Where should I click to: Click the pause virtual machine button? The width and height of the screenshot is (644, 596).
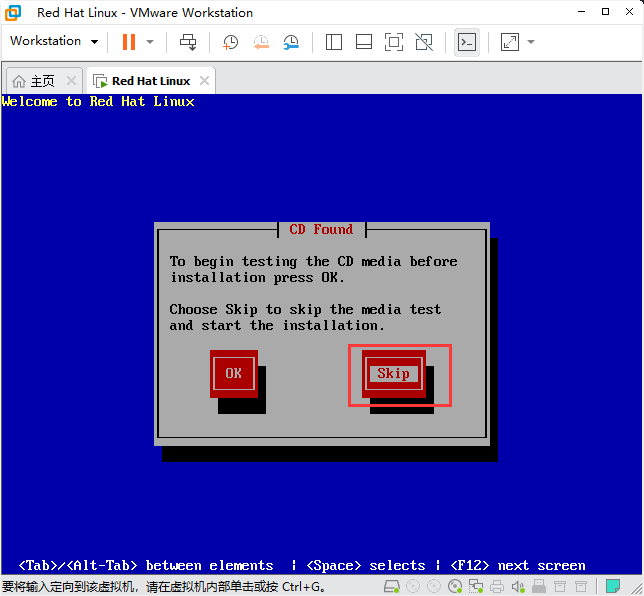coord(129,42)
